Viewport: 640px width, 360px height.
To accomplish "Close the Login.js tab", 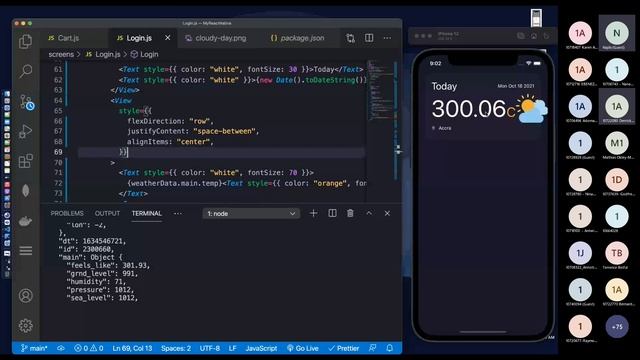I will (168, 38).
